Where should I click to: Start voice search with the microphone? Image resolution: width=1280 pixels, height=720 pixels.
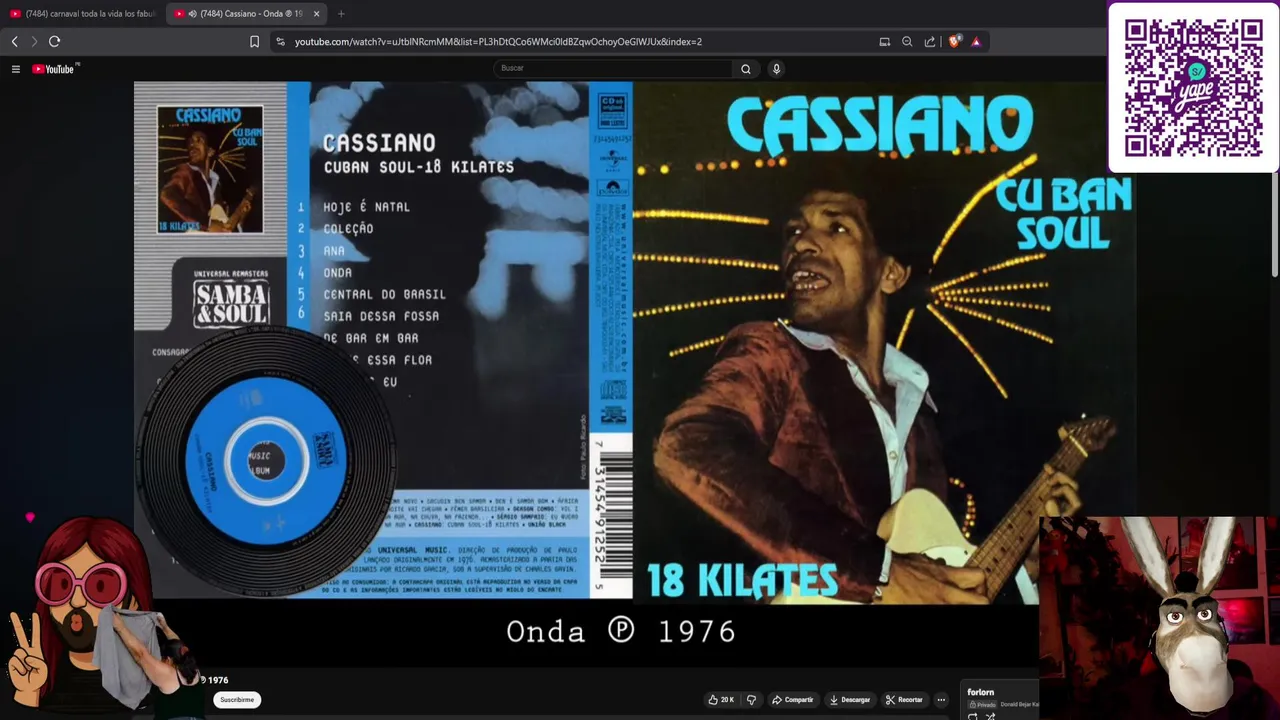[776, 68]
